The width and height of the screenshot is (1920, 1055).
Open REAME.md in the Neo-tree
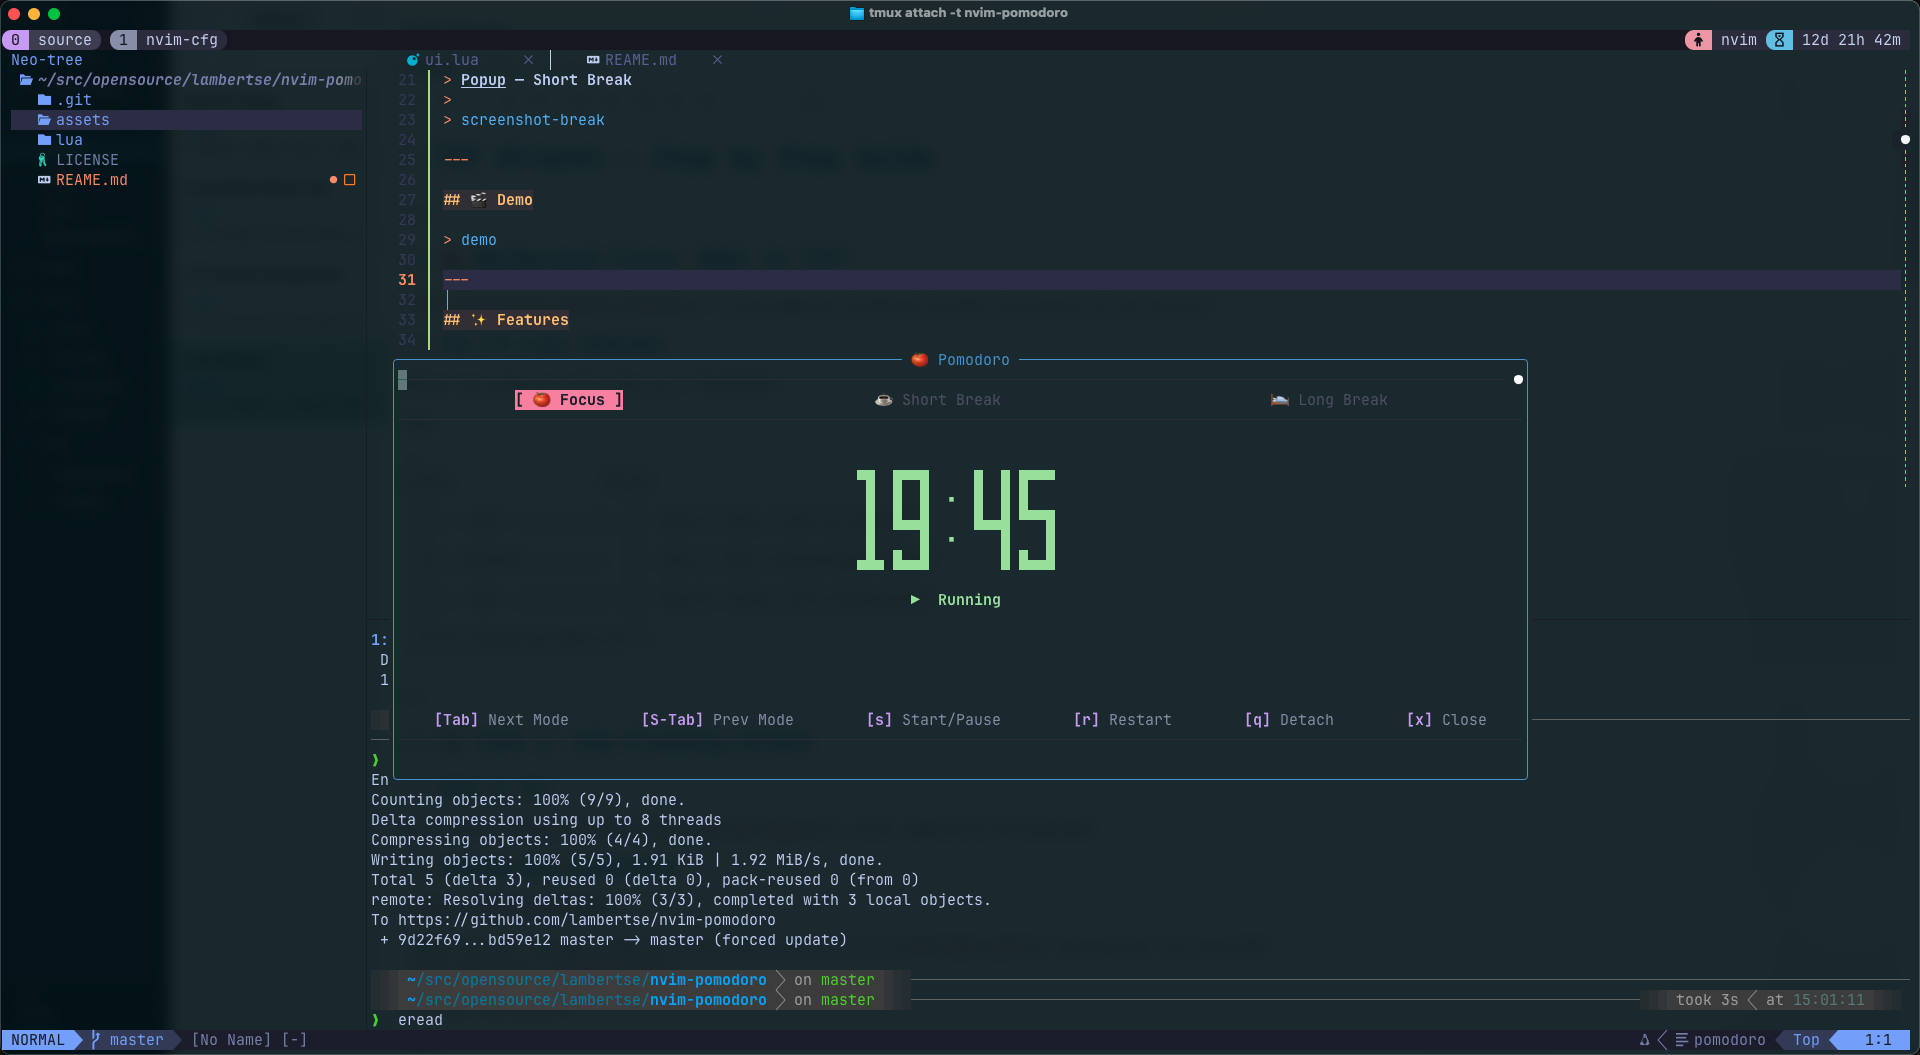(92, 180)
